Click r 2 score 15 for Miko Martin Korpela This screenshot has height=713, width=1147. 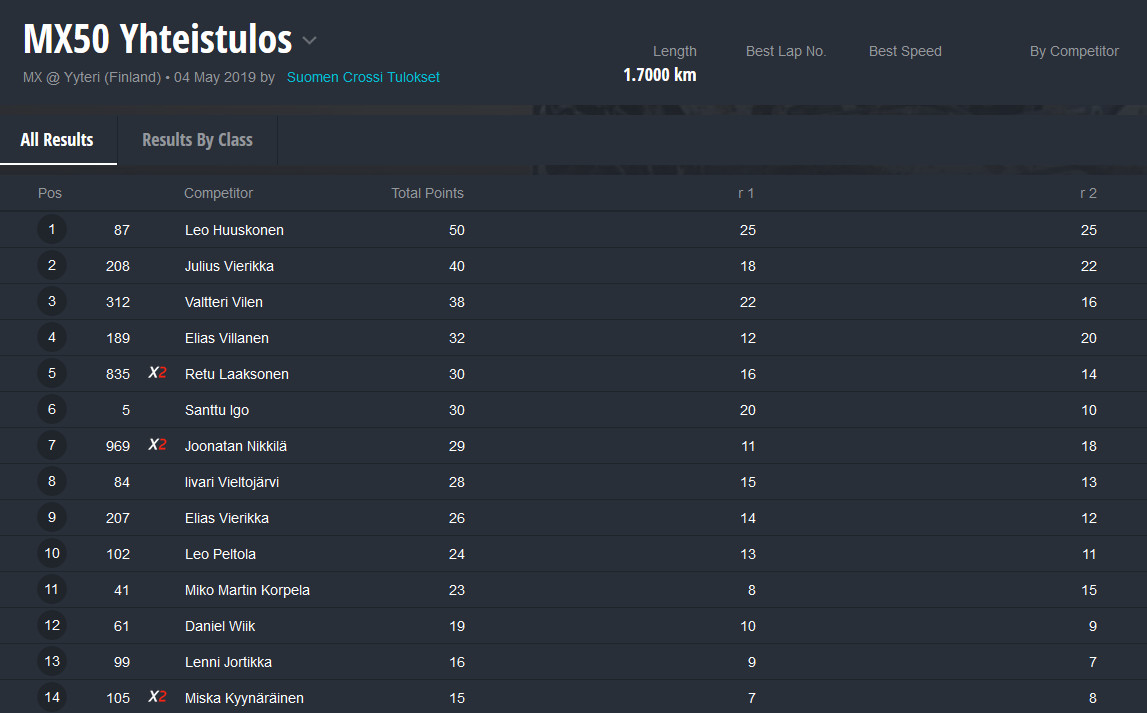click(1088, 590)
